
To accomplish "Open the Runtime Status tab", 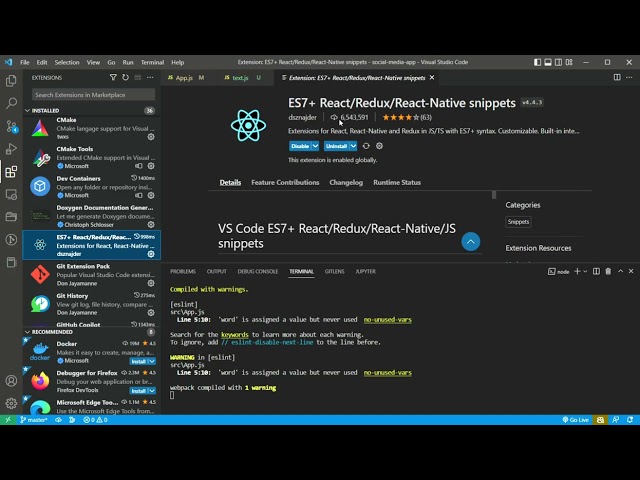I will 397,182.
